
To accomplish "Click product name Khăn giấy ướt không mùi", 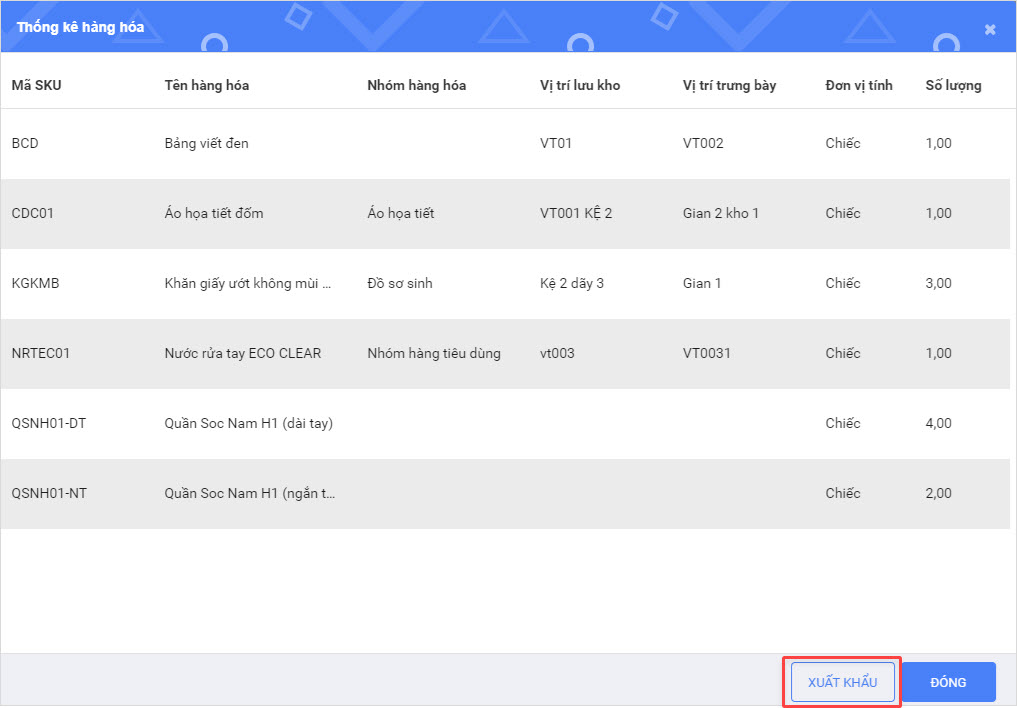I will tap(248, 283).
